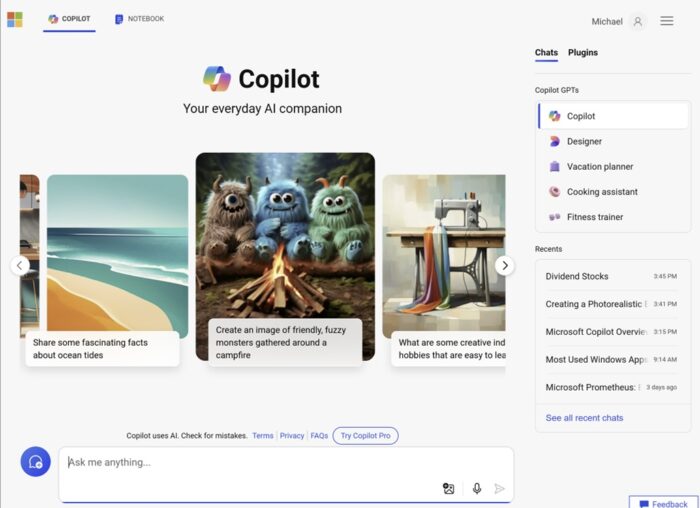Click the Vacation planner suitcase icon

(x=554, y=167)
